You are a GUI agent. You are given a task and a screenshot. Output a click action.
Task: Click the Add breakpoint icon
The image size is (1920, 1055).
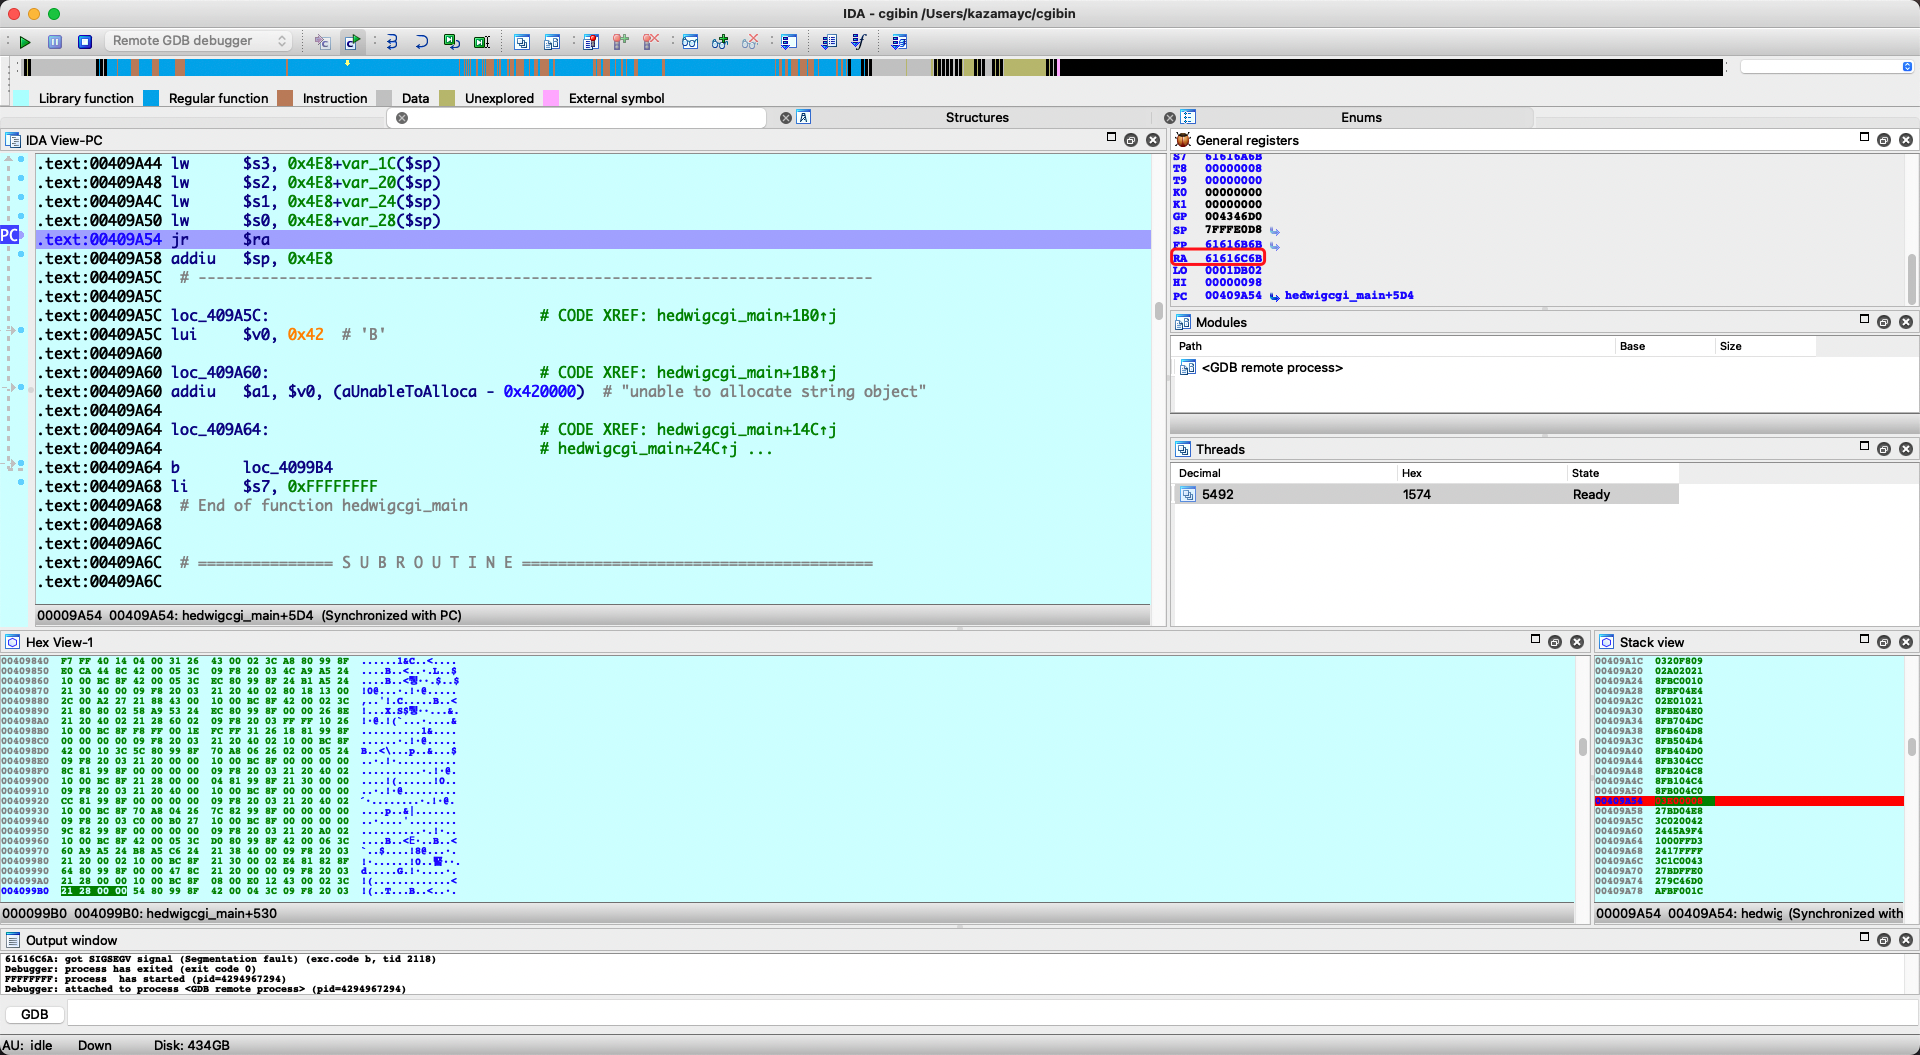pos(621,42)
